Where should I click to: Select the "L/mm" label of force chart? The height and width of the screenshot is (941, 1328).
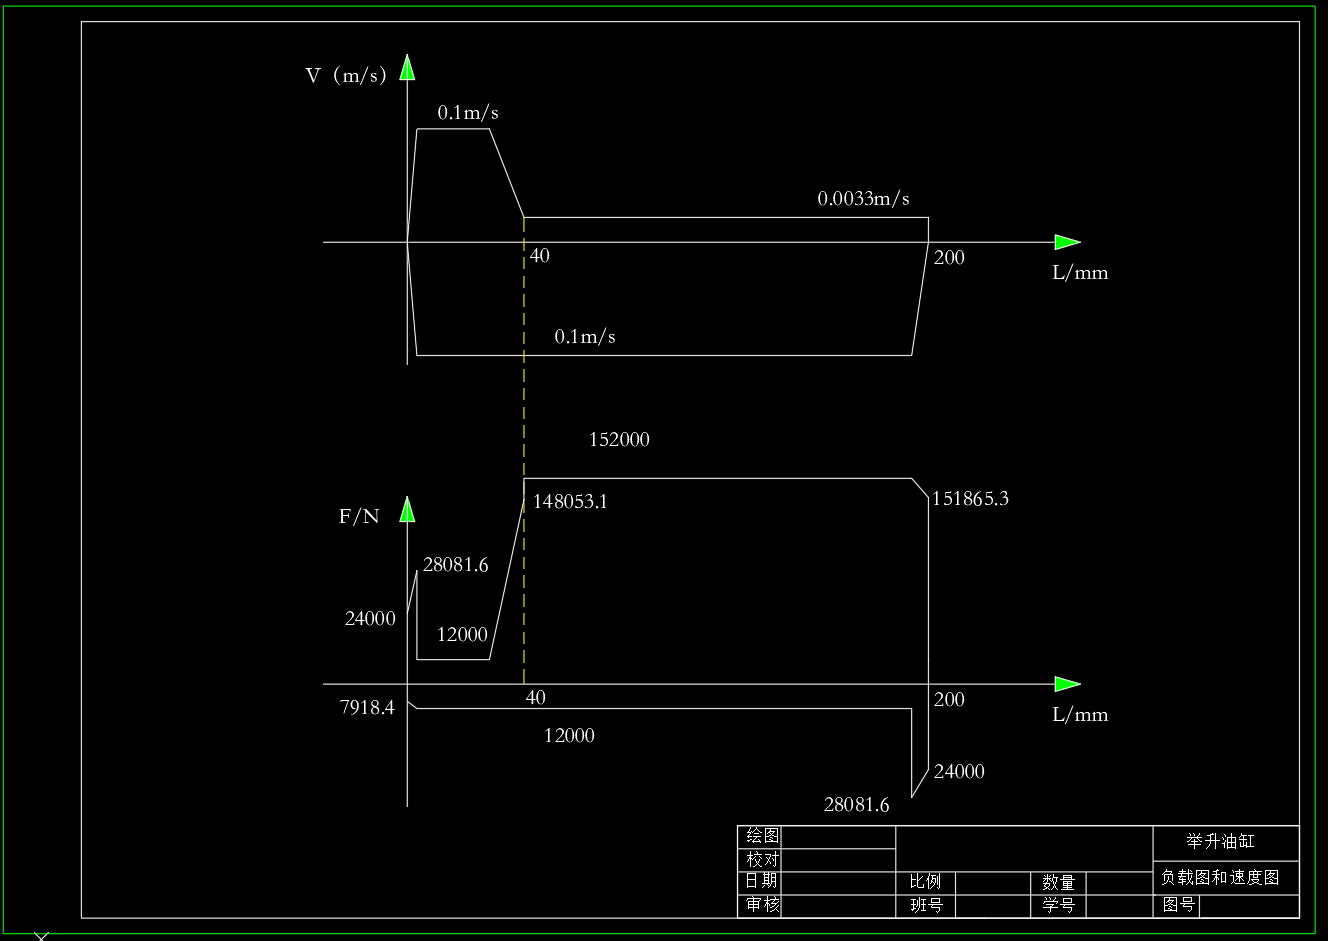(1080, 715)
